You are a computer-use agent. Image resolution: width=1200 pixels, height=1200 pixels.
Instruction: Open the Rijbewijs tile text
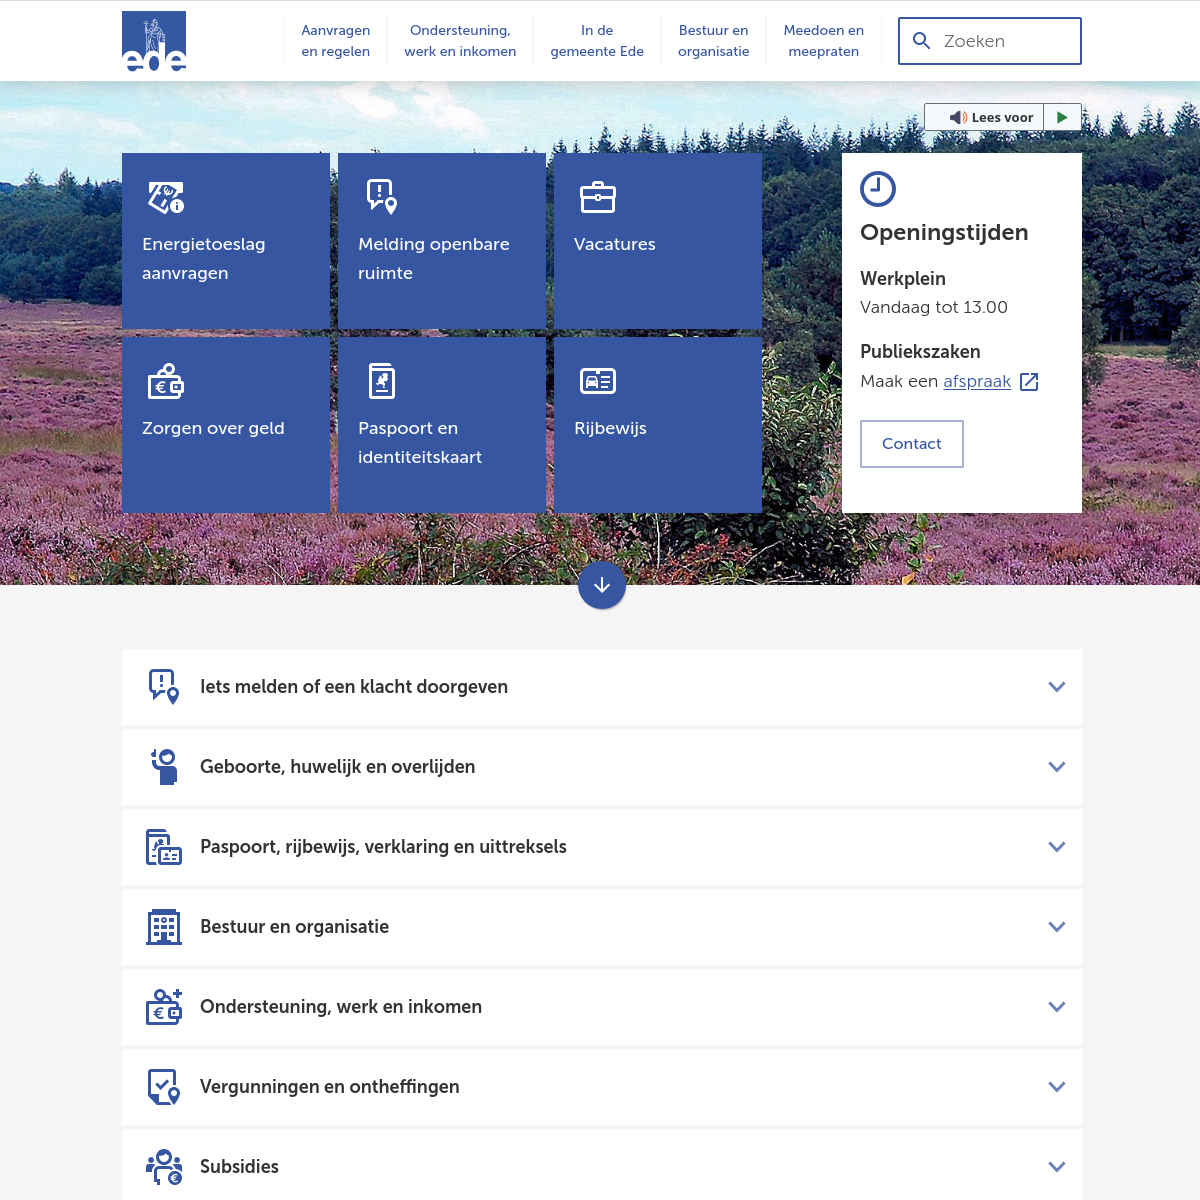[x=610, y=428]
